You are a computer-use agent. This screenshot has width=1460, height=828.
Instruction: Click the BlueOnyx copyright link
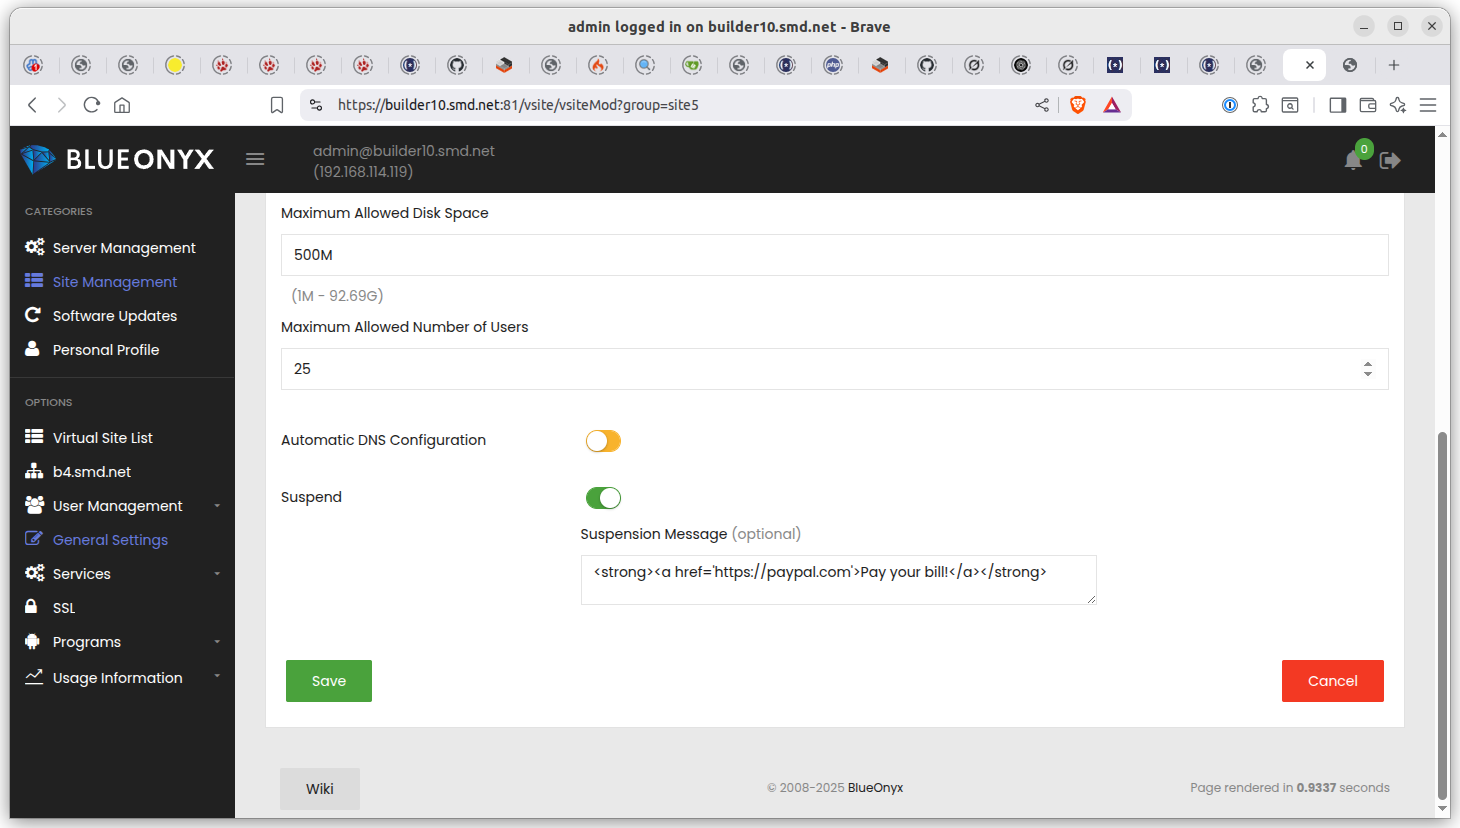tap(875, 788)
